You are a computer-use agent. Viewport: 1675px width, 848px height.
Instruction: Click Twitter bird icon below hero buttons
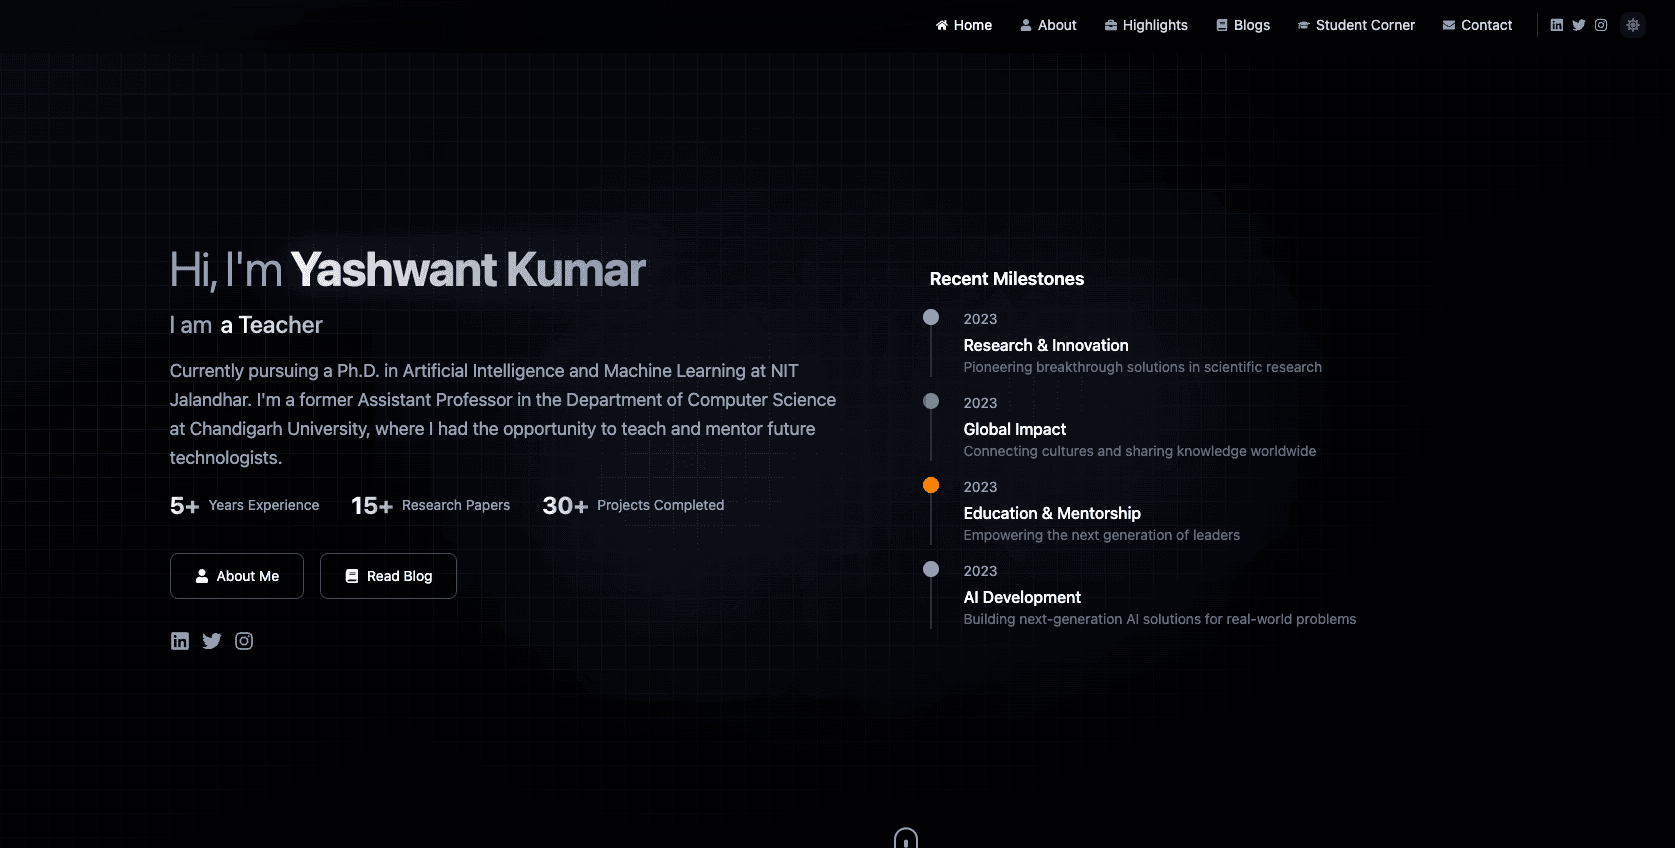212,641
